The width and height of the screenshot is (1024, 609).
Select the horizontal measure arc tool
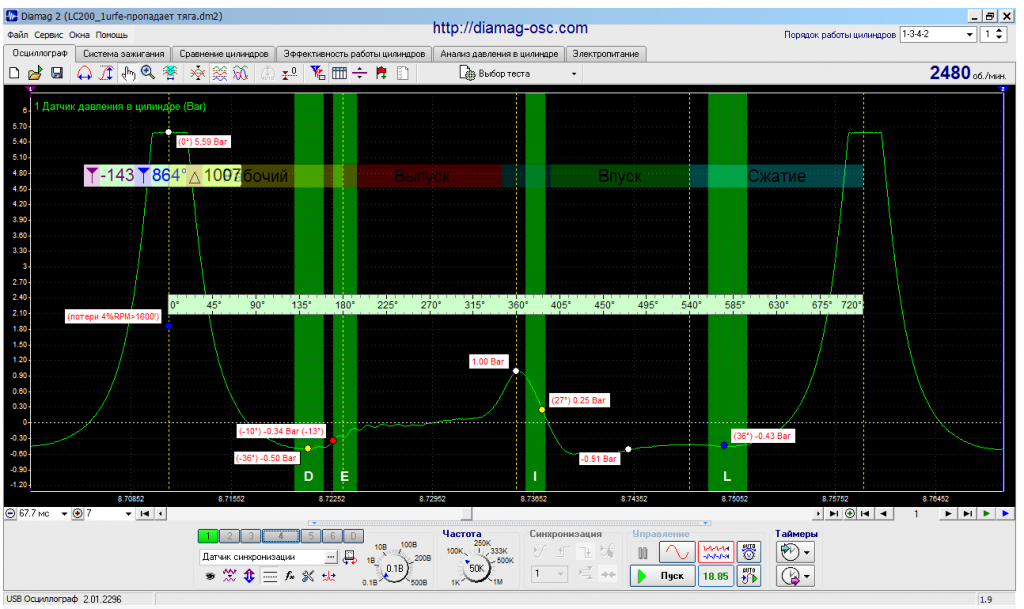coord(84,73)
